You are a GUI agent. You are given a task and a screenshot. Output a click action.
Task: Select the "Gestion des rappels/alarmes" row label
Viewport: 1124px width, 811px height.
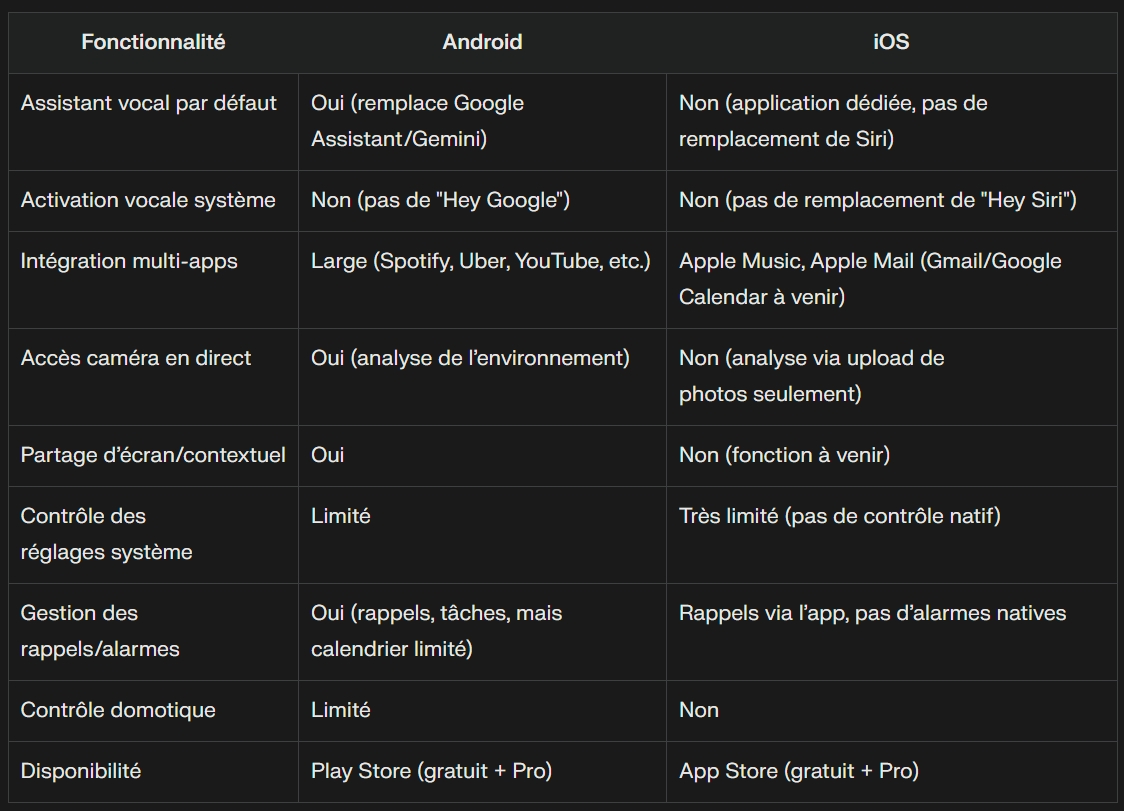tap(100, 631)
